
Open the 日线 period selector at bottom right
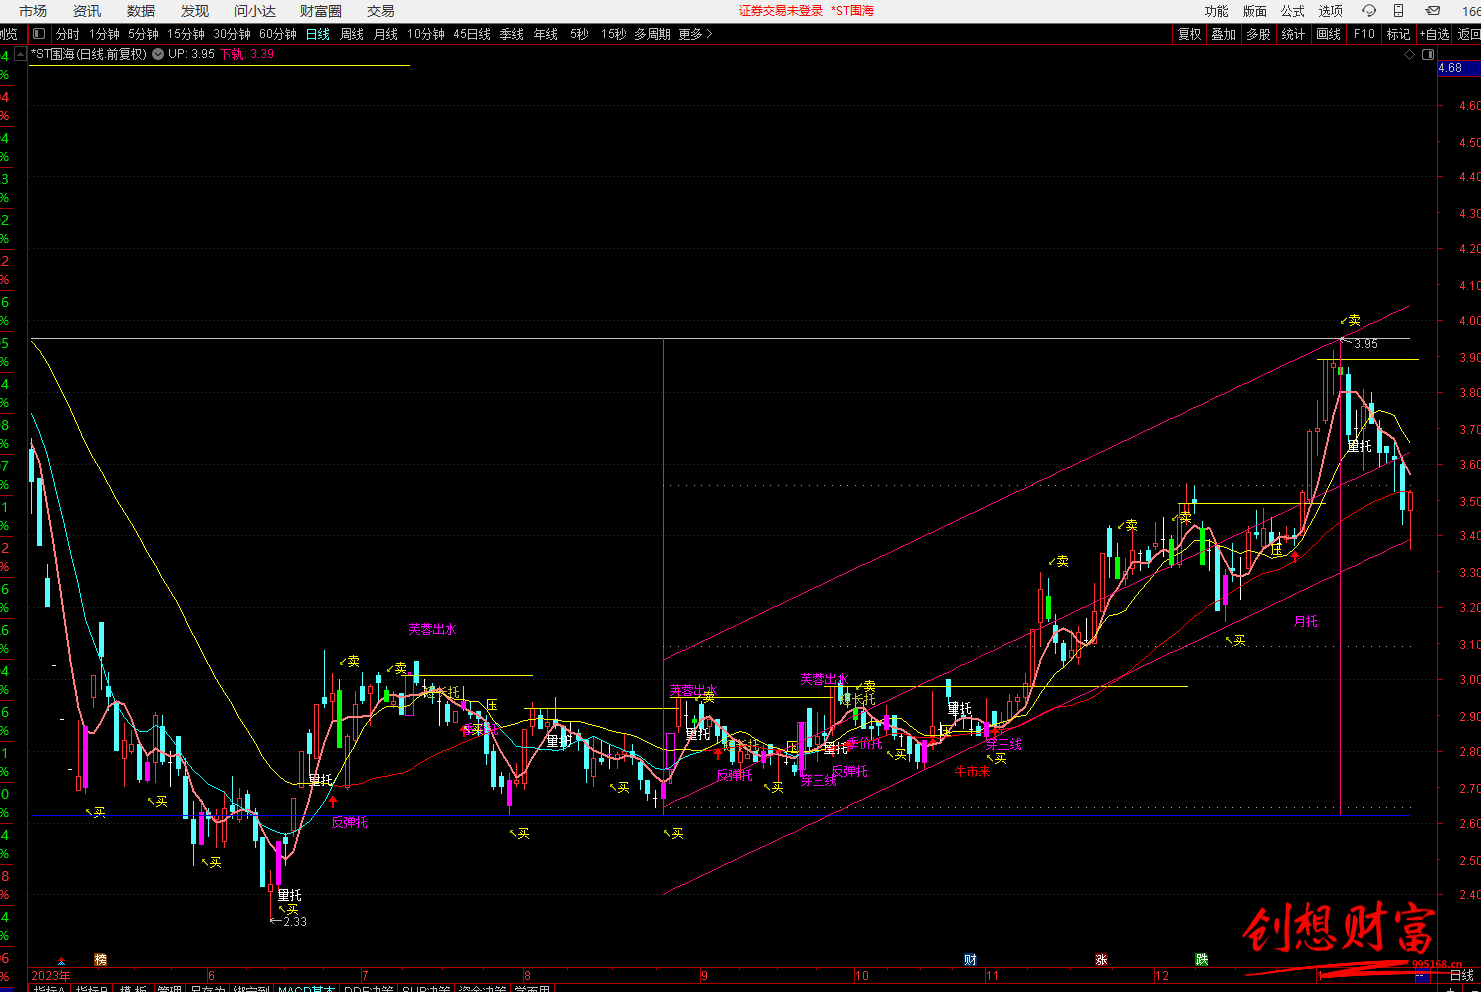pyautogui.click(x=1461, y=975)
